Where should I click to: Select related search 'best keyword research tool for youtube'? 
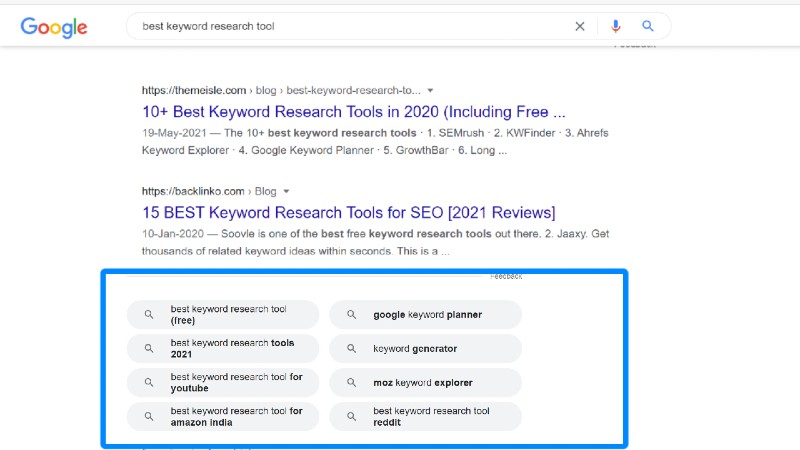[223, 383]
